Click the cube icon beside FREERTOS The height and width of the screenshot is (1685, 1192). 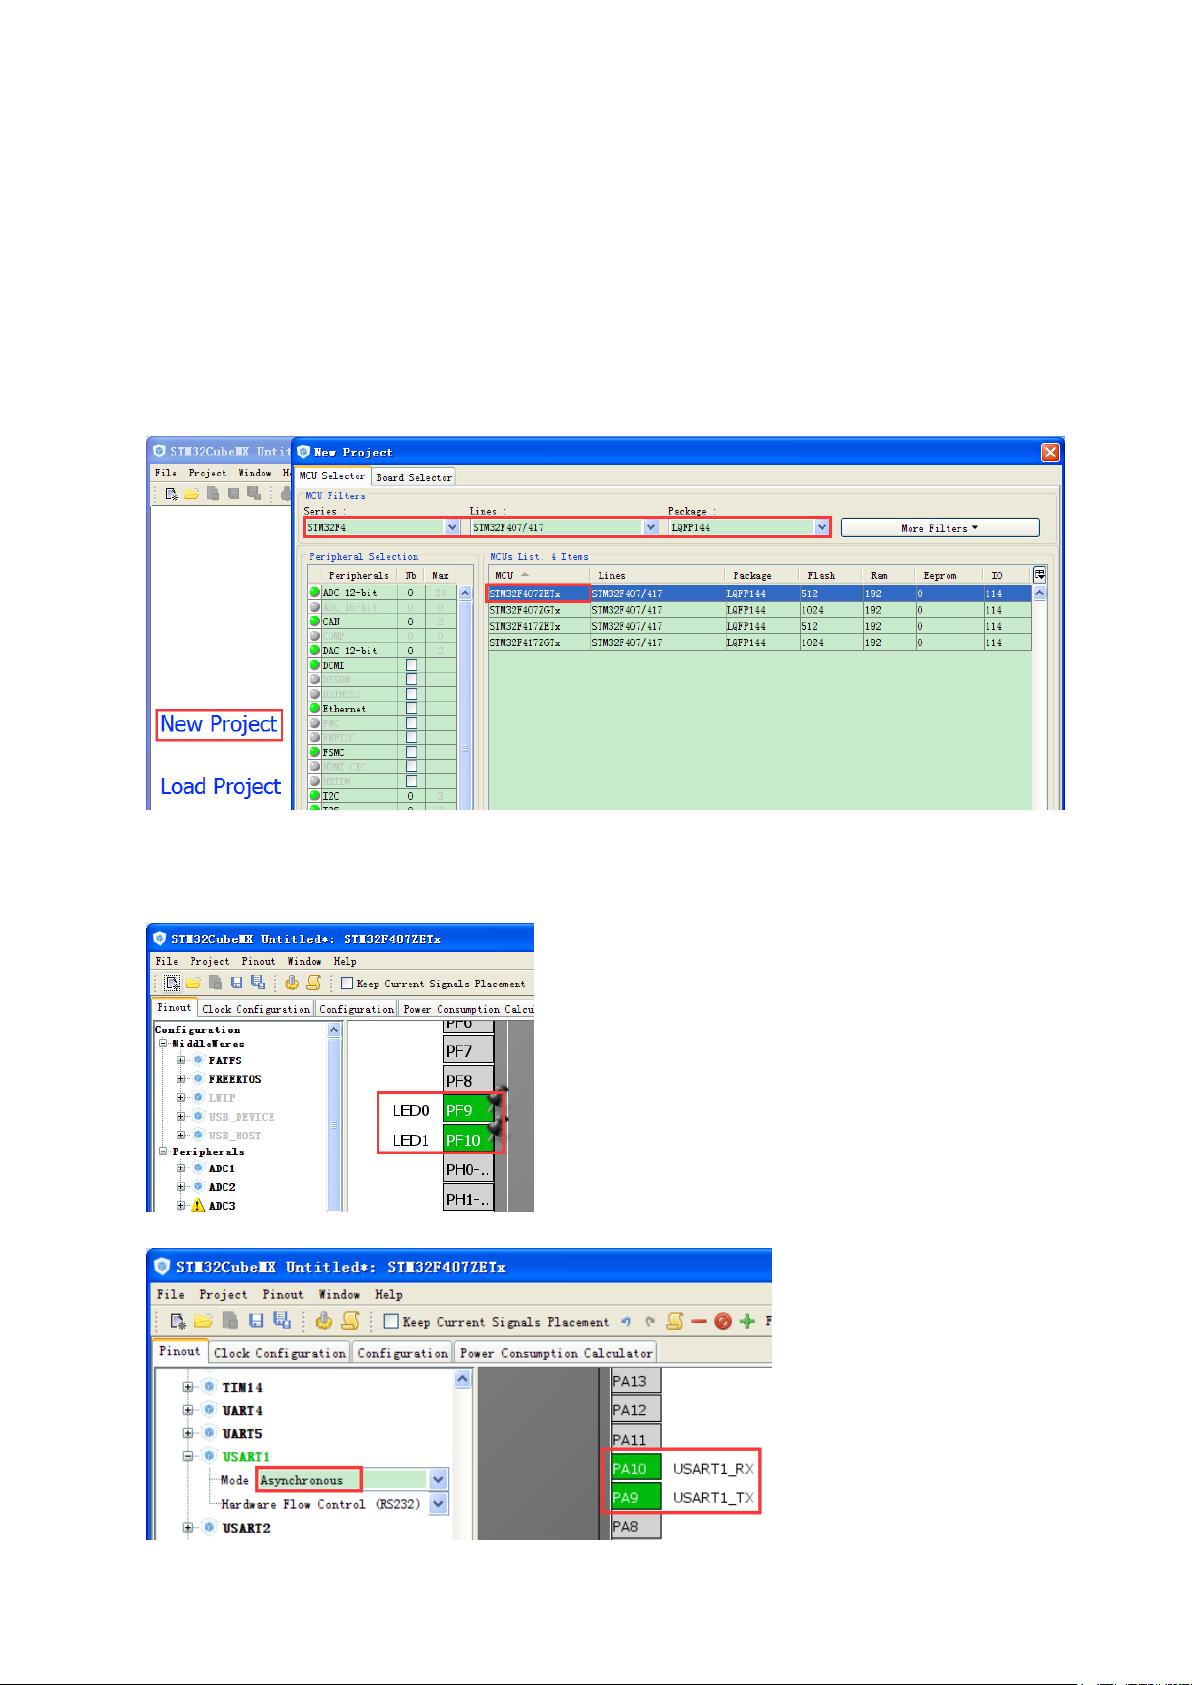coord(198,1079)
